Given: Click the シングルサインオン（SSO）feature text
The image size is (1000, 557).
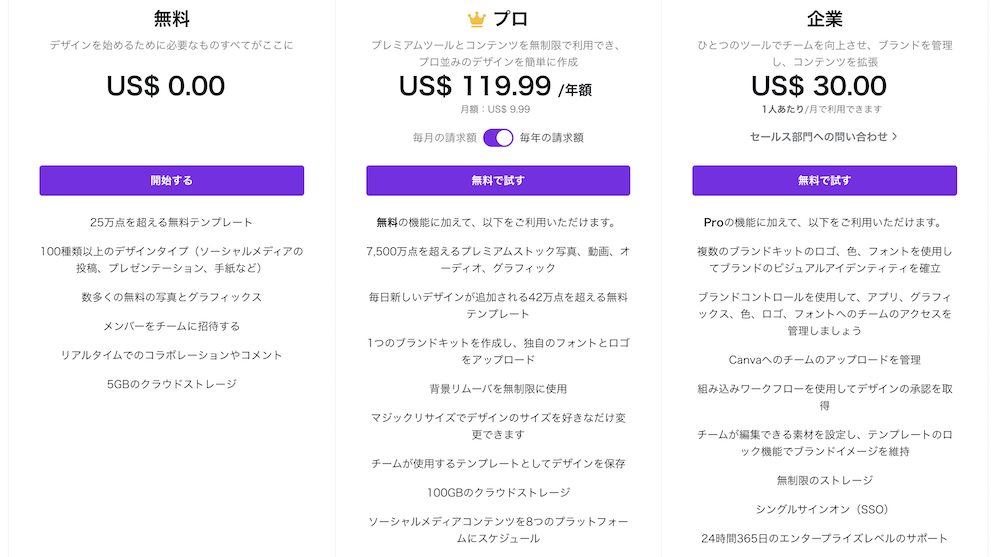Looking at the screenshot, I should click(x=824, y=509).
